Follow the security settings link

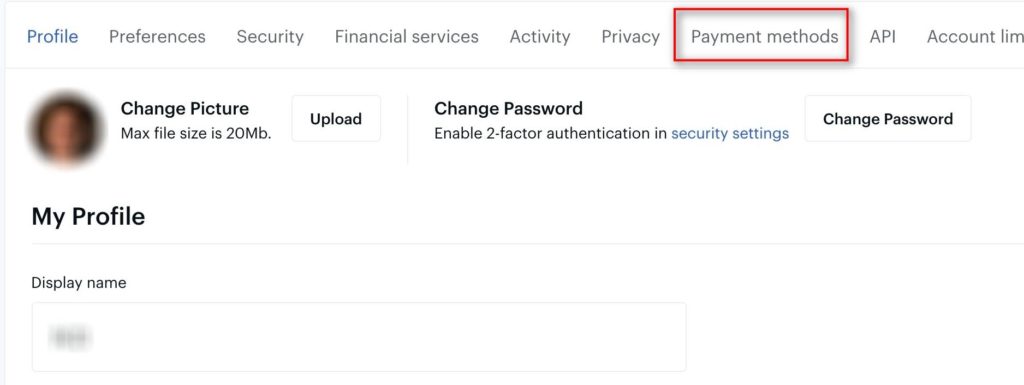(729, 134)
